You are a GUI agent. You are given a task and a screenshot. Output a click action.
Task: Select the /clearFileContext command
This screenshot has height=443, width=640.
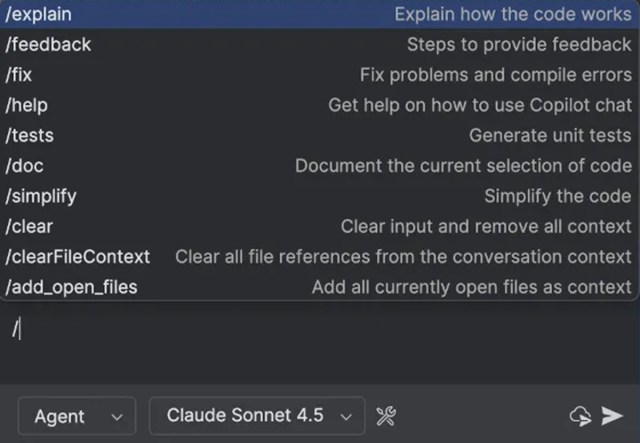tap(78, 257)
